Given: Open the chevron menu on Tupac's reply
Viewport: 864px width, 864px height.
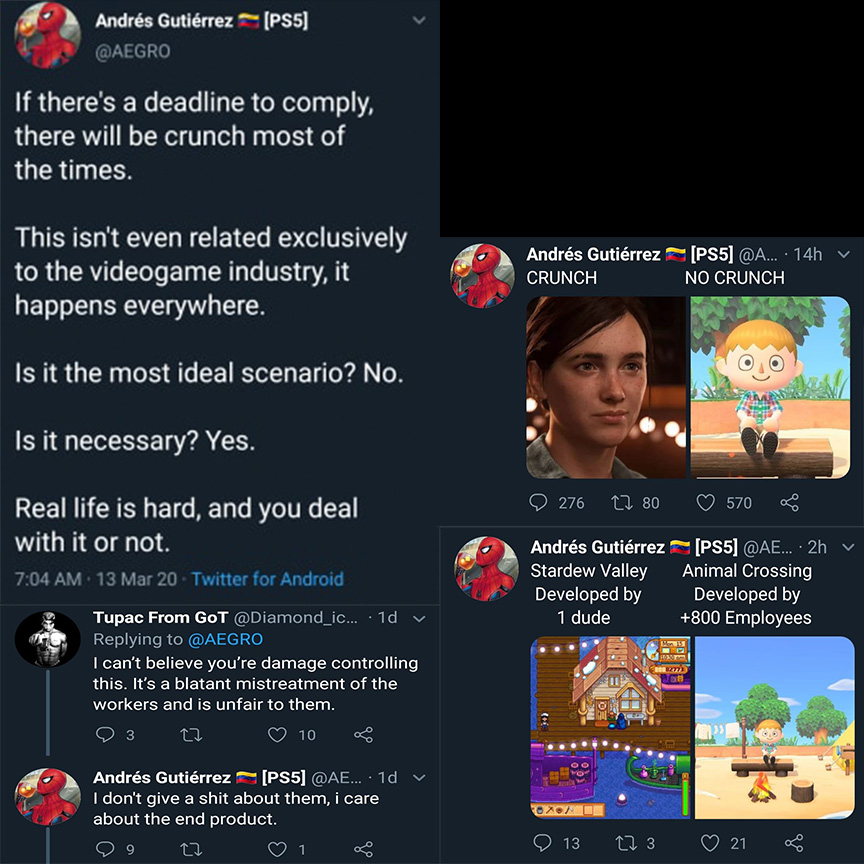Looking at the screenshot, I should pyautogui.click(x=419, y=619).
